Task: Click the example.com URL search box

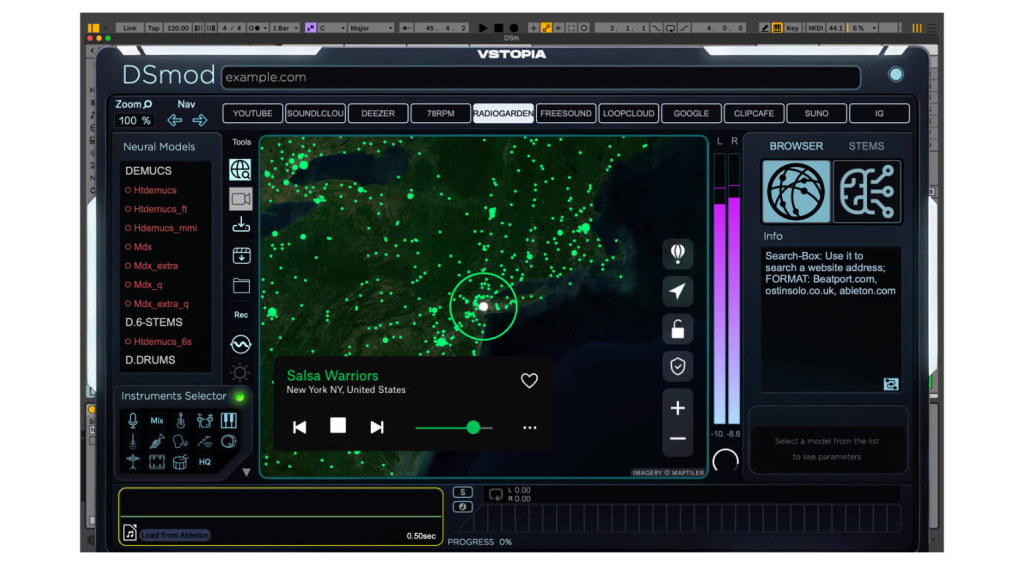Action: click(541, 77)
